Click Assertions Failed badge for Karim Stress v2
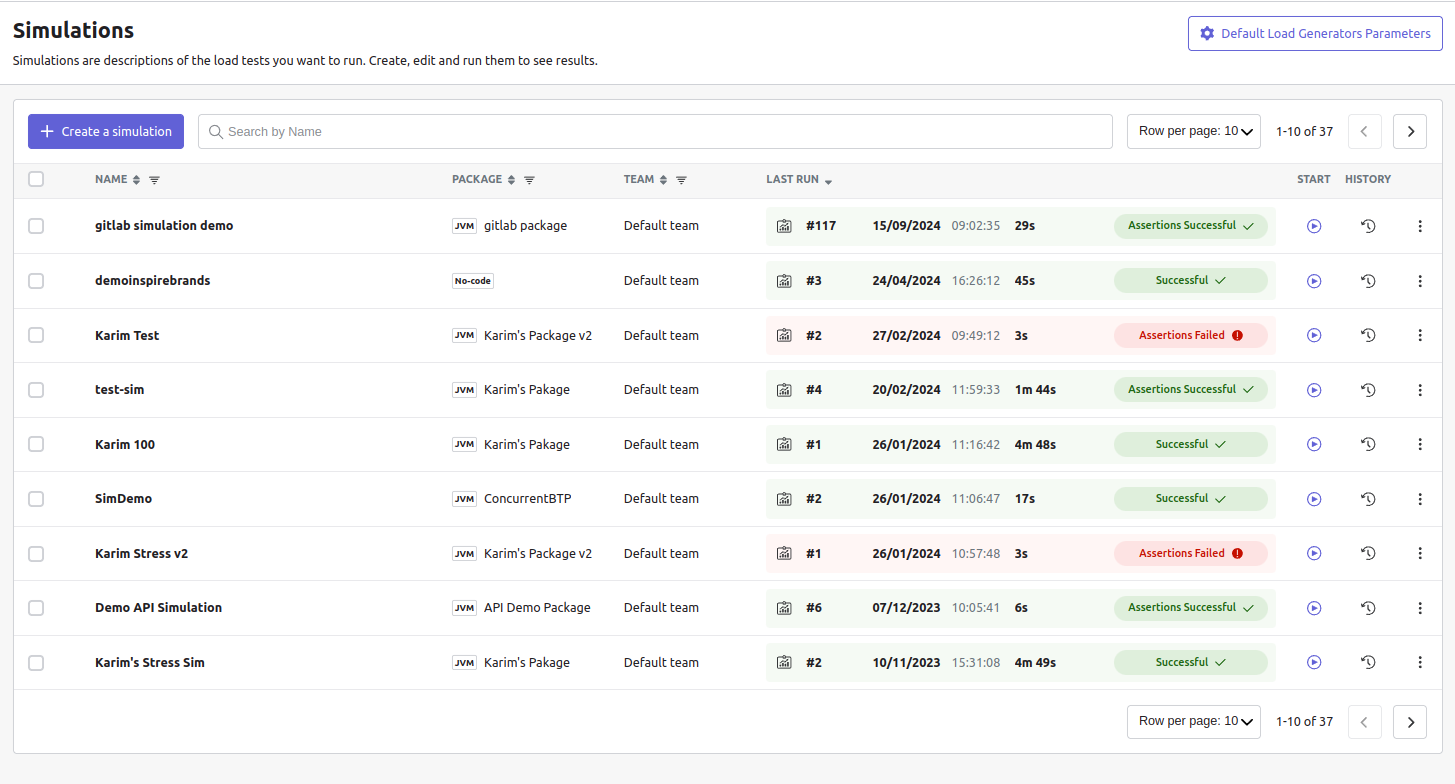The width and height of the screenshot is (1455, 784). click(x=1191, y=554)
